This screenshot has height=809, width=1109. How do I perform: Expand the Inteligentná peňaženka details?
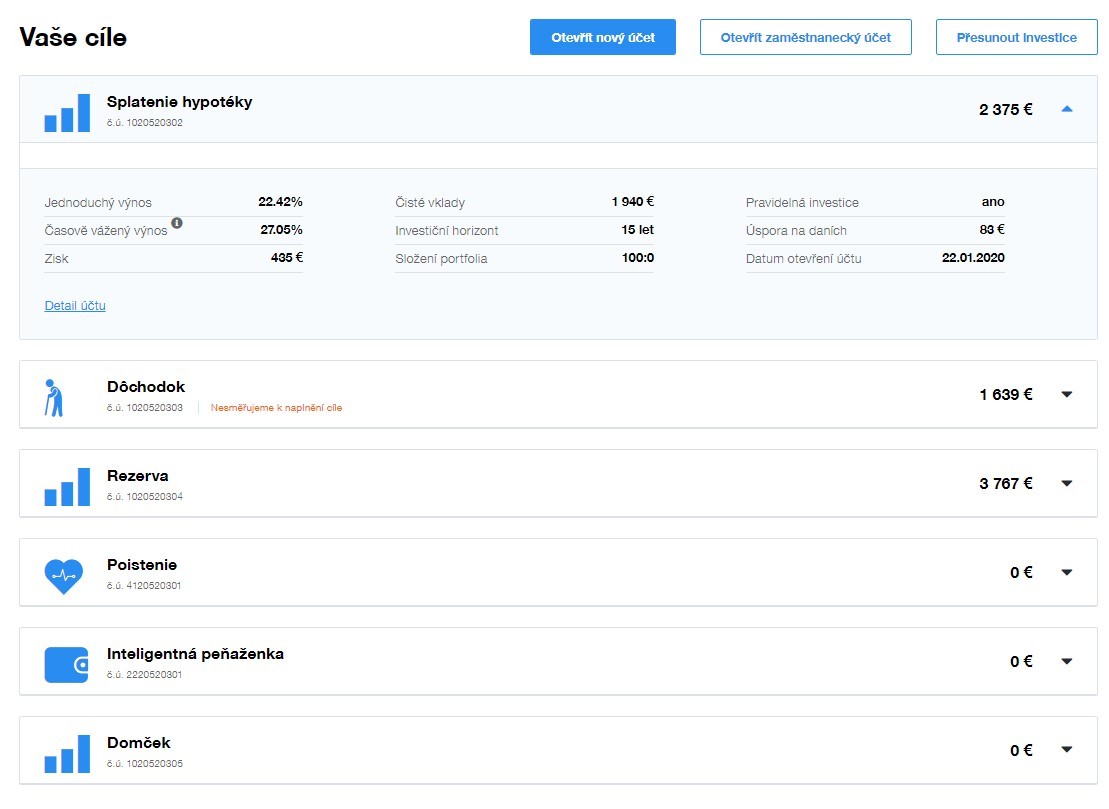tap(1066, 661)
